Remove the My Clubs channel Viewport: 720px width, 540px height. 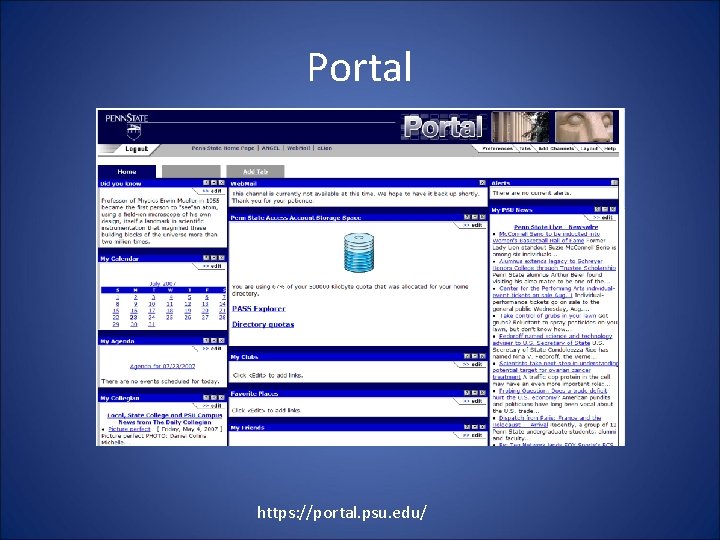click(x=483, y=356)
